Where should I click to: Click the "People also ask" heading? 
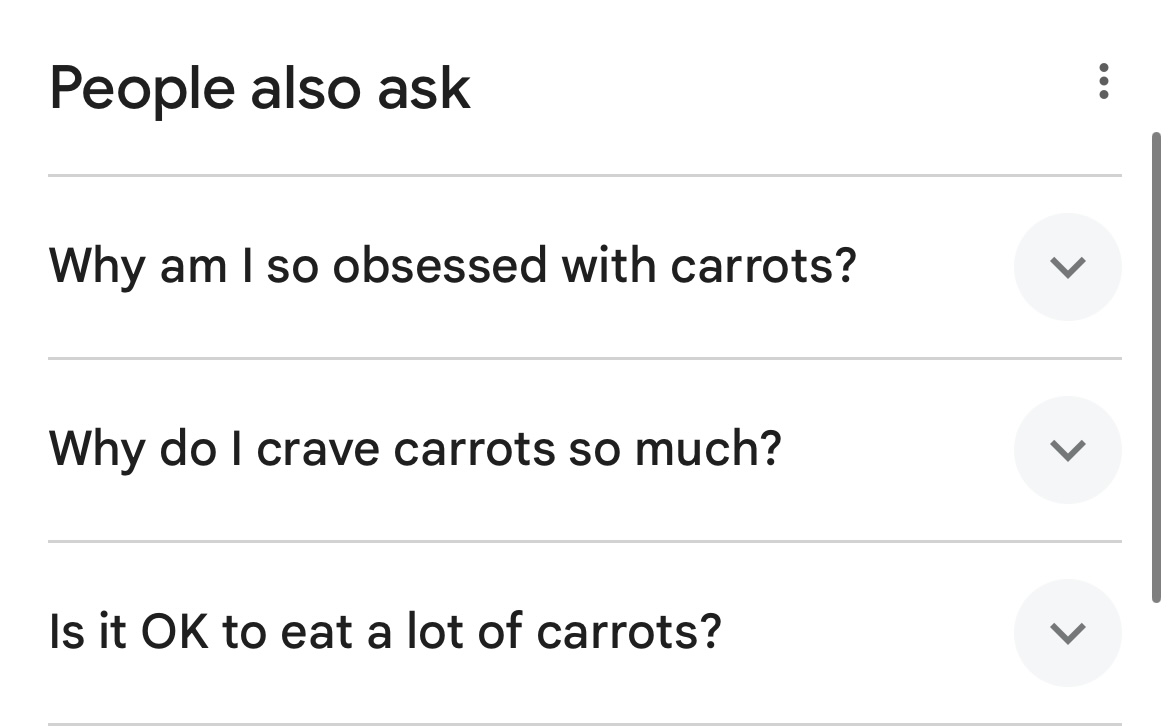pos(259,88)
